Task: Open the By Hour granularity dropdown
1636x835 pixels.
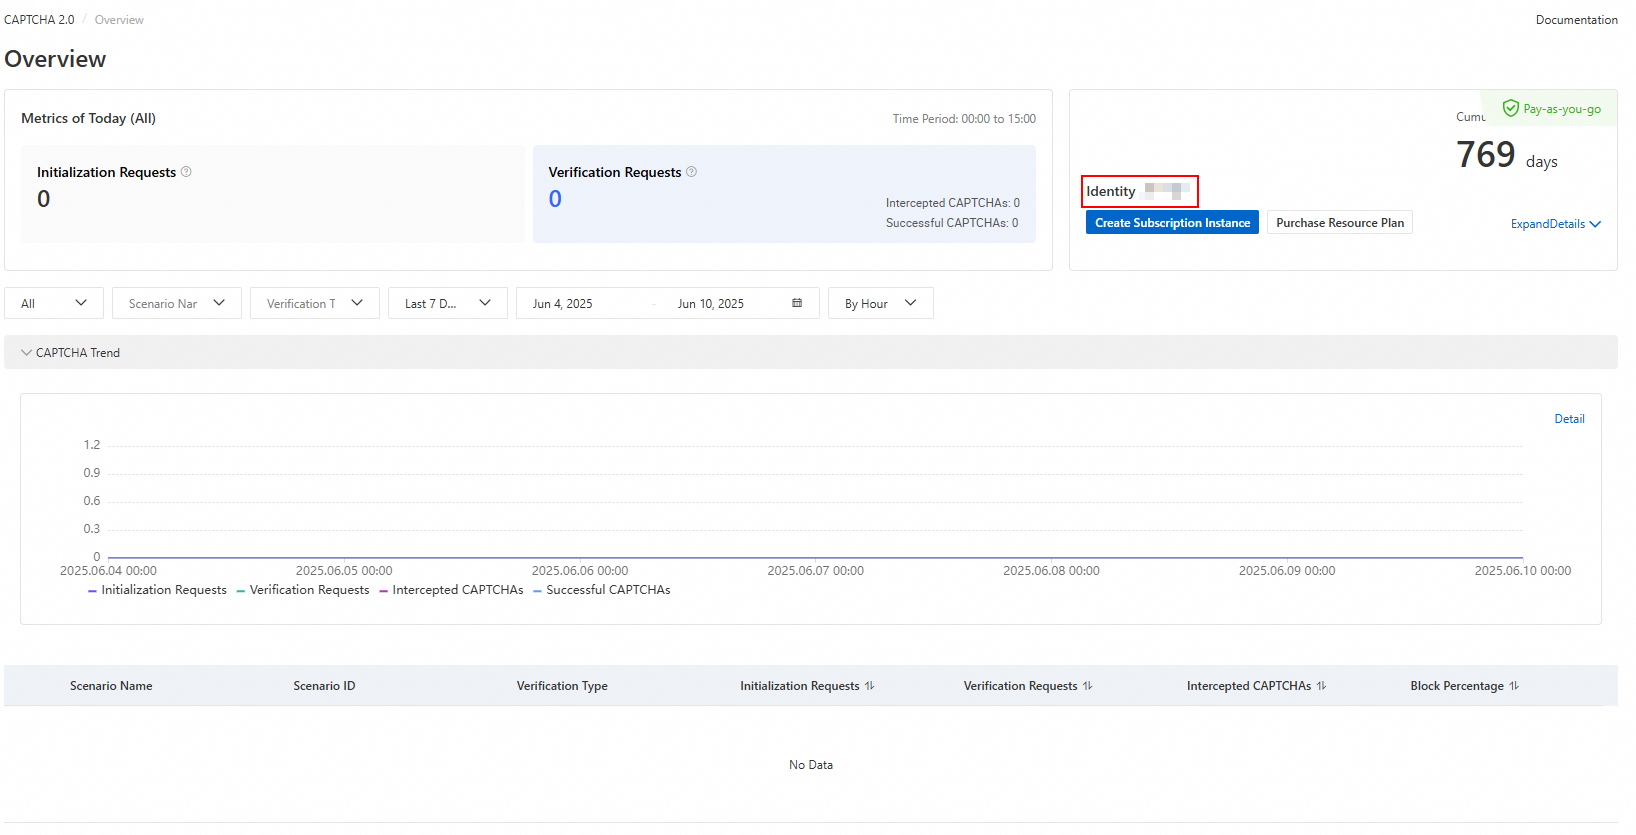Action: click(881, 303)
